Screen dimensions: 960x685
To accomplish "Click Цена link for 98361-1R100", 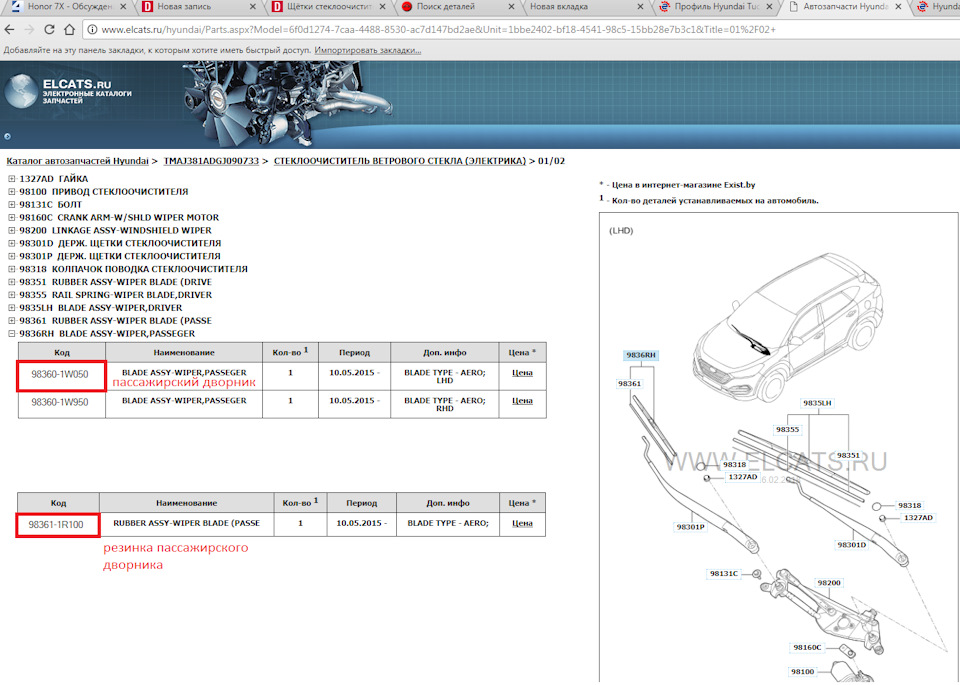I will tap(522, 523).
